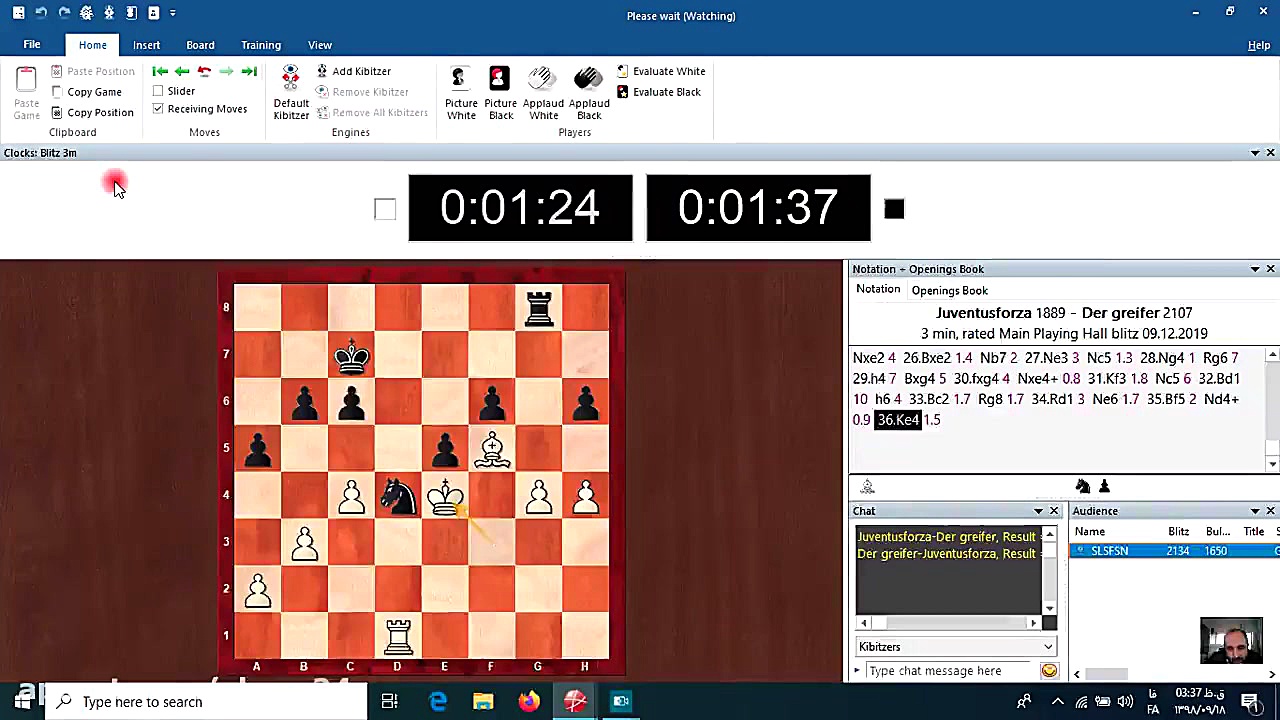
Task: Click Evaluate Black
Action: click(x=659, y=92)
